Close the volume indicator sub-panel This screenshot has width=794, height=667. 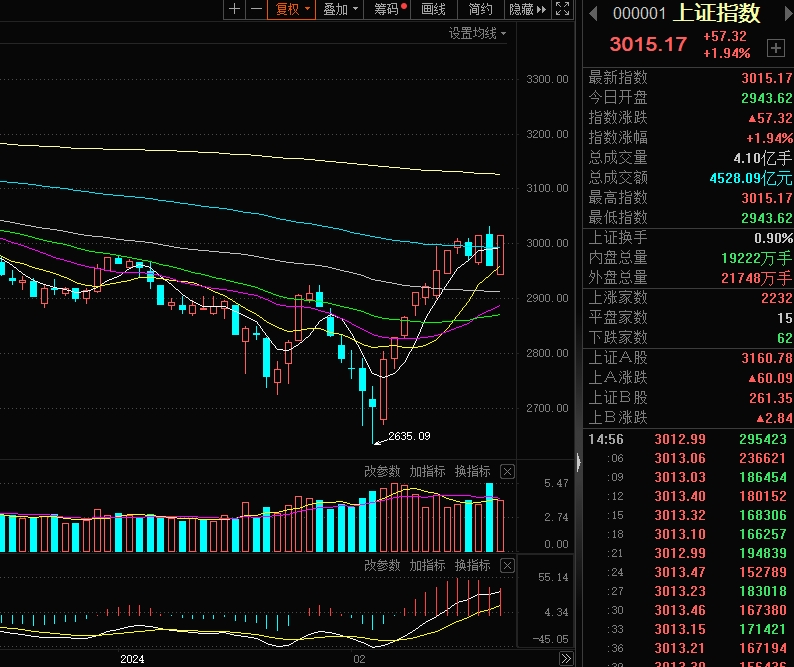pyautogui.click(x=507, y=471)
